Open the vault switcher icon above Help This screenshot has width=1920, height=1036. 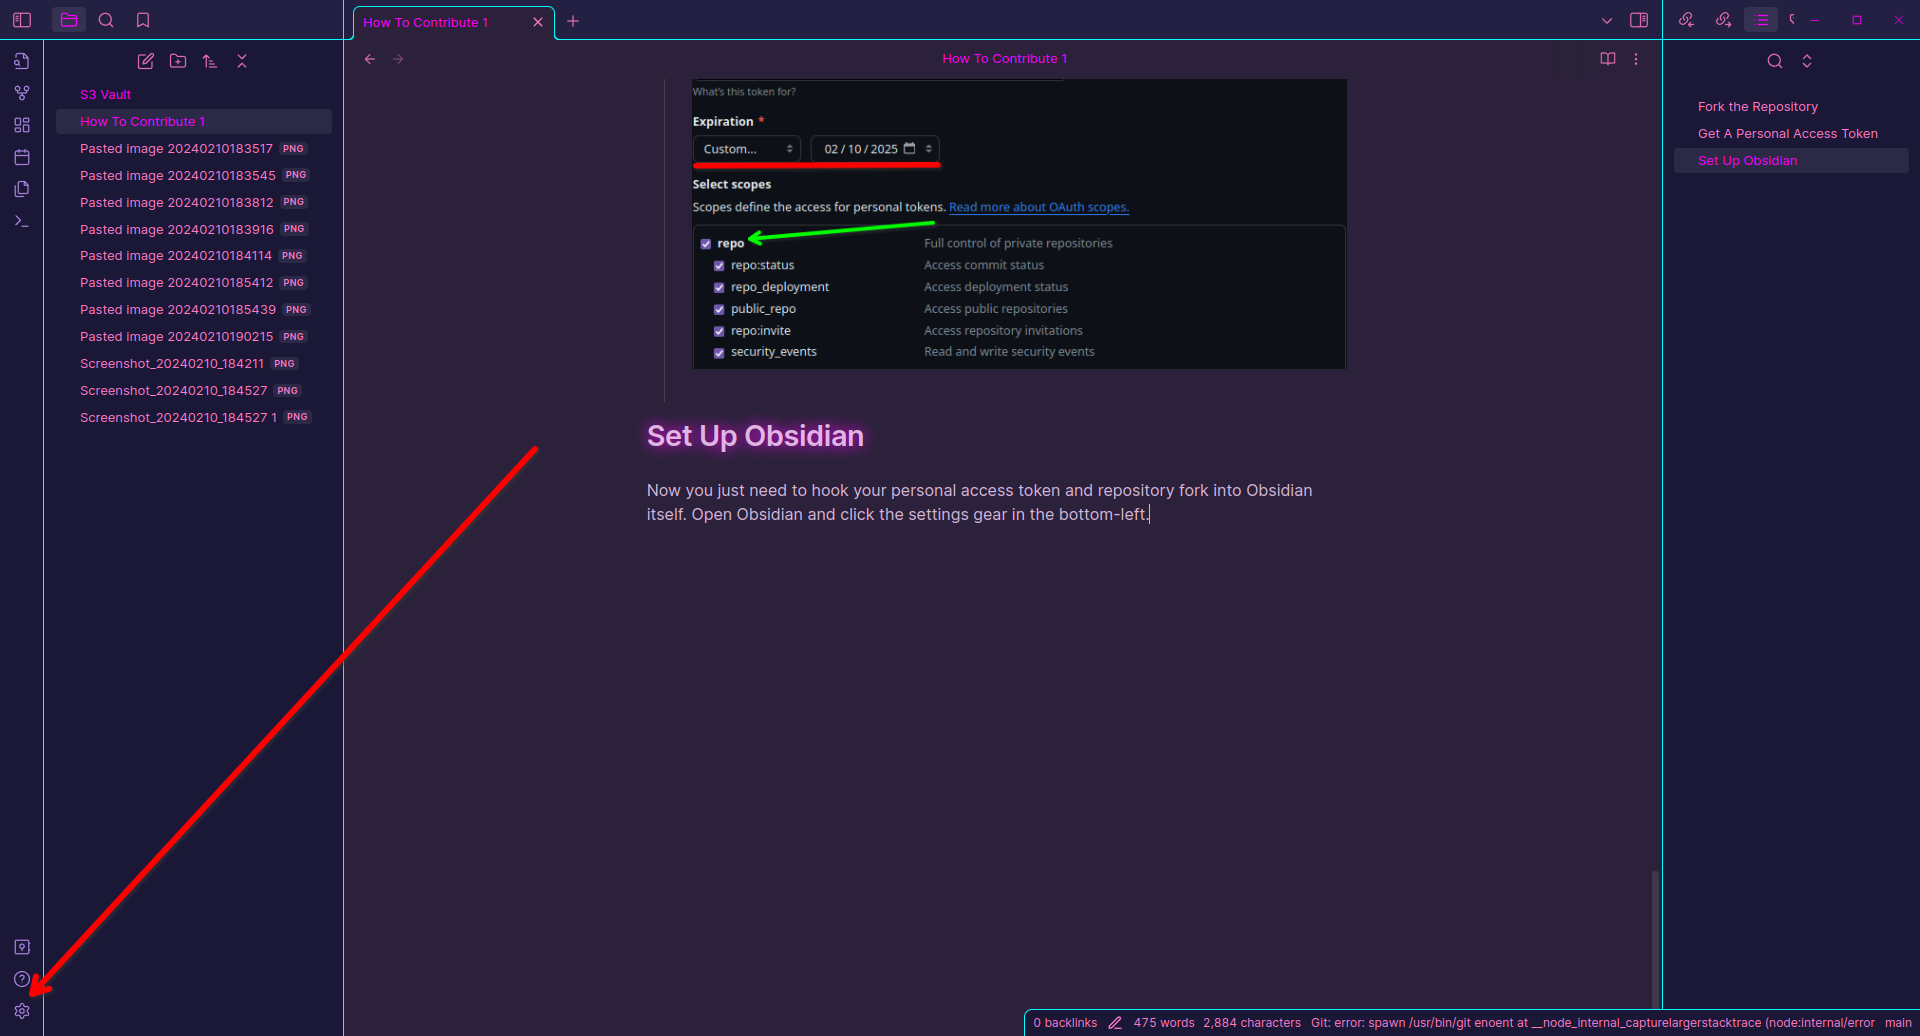[22, 947]
